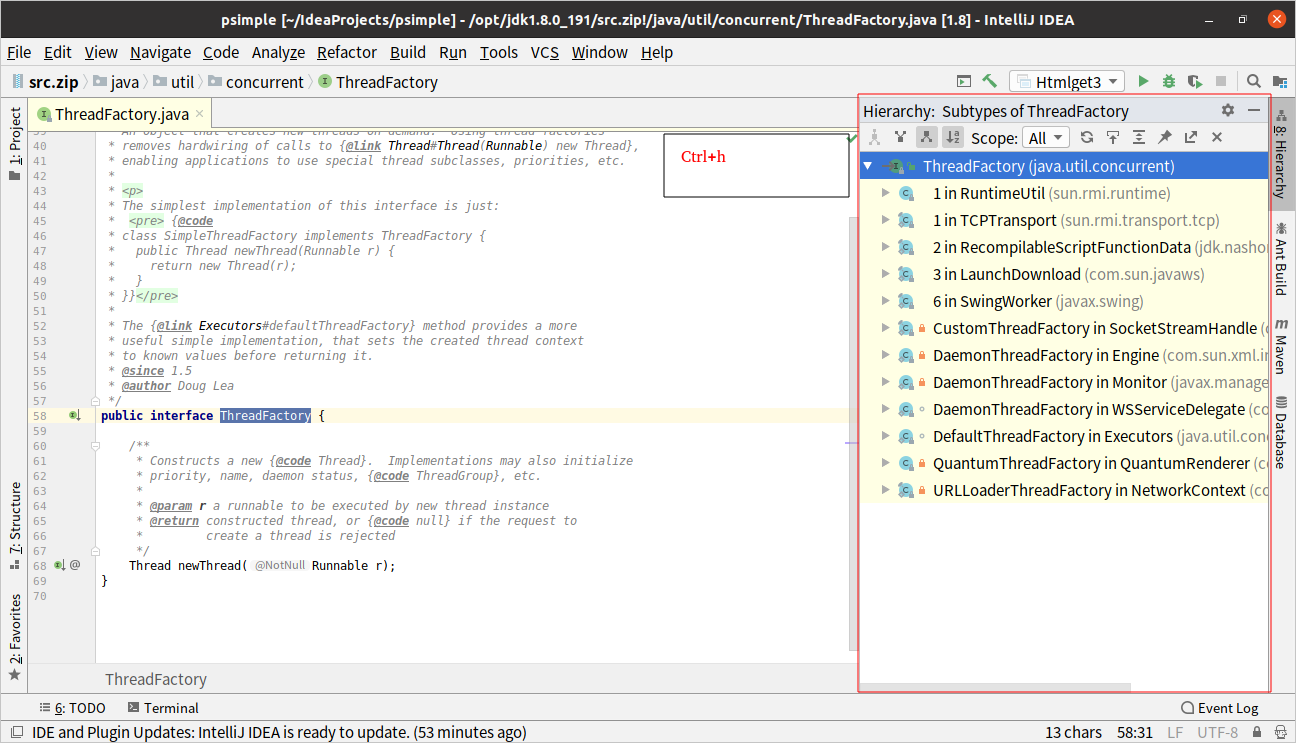The image size is (1296, 743).
Task: Click the LF line separator in status bar
Action: coord(1175,732)
